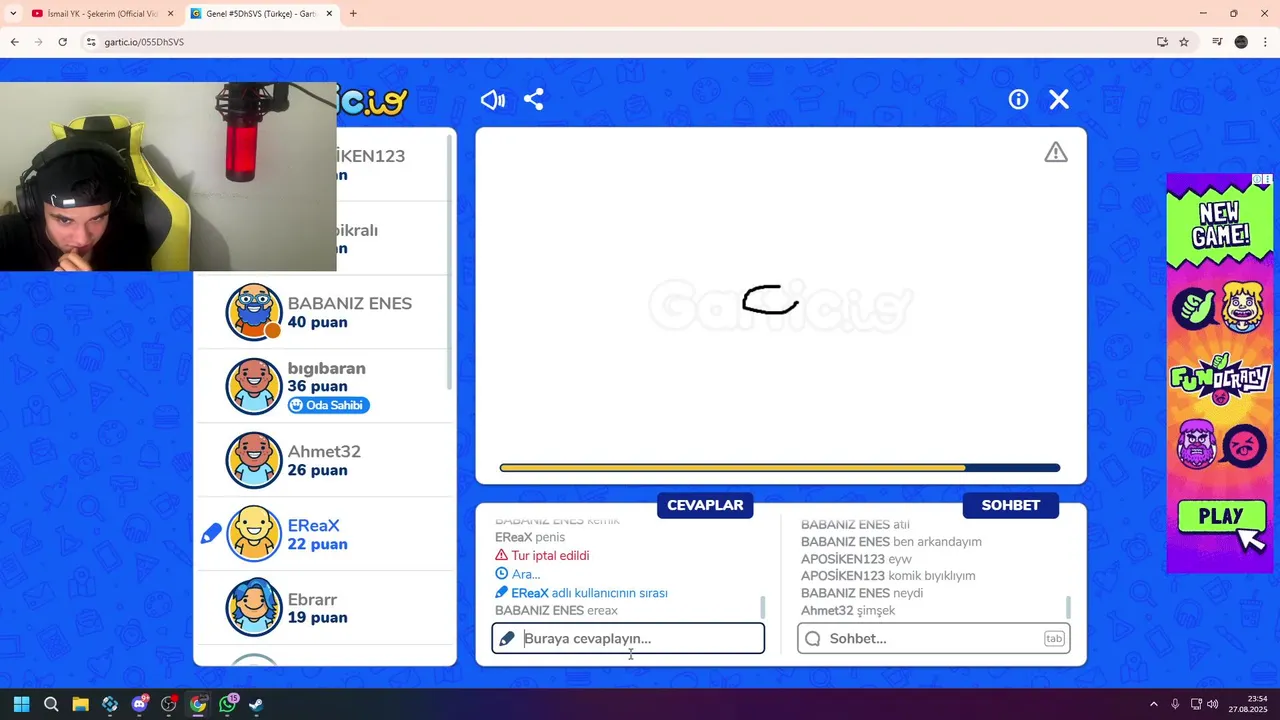Screen dimensions: 1280x720
Task: Open Steam from the taskbar
Action: click(x=256, y=704)
